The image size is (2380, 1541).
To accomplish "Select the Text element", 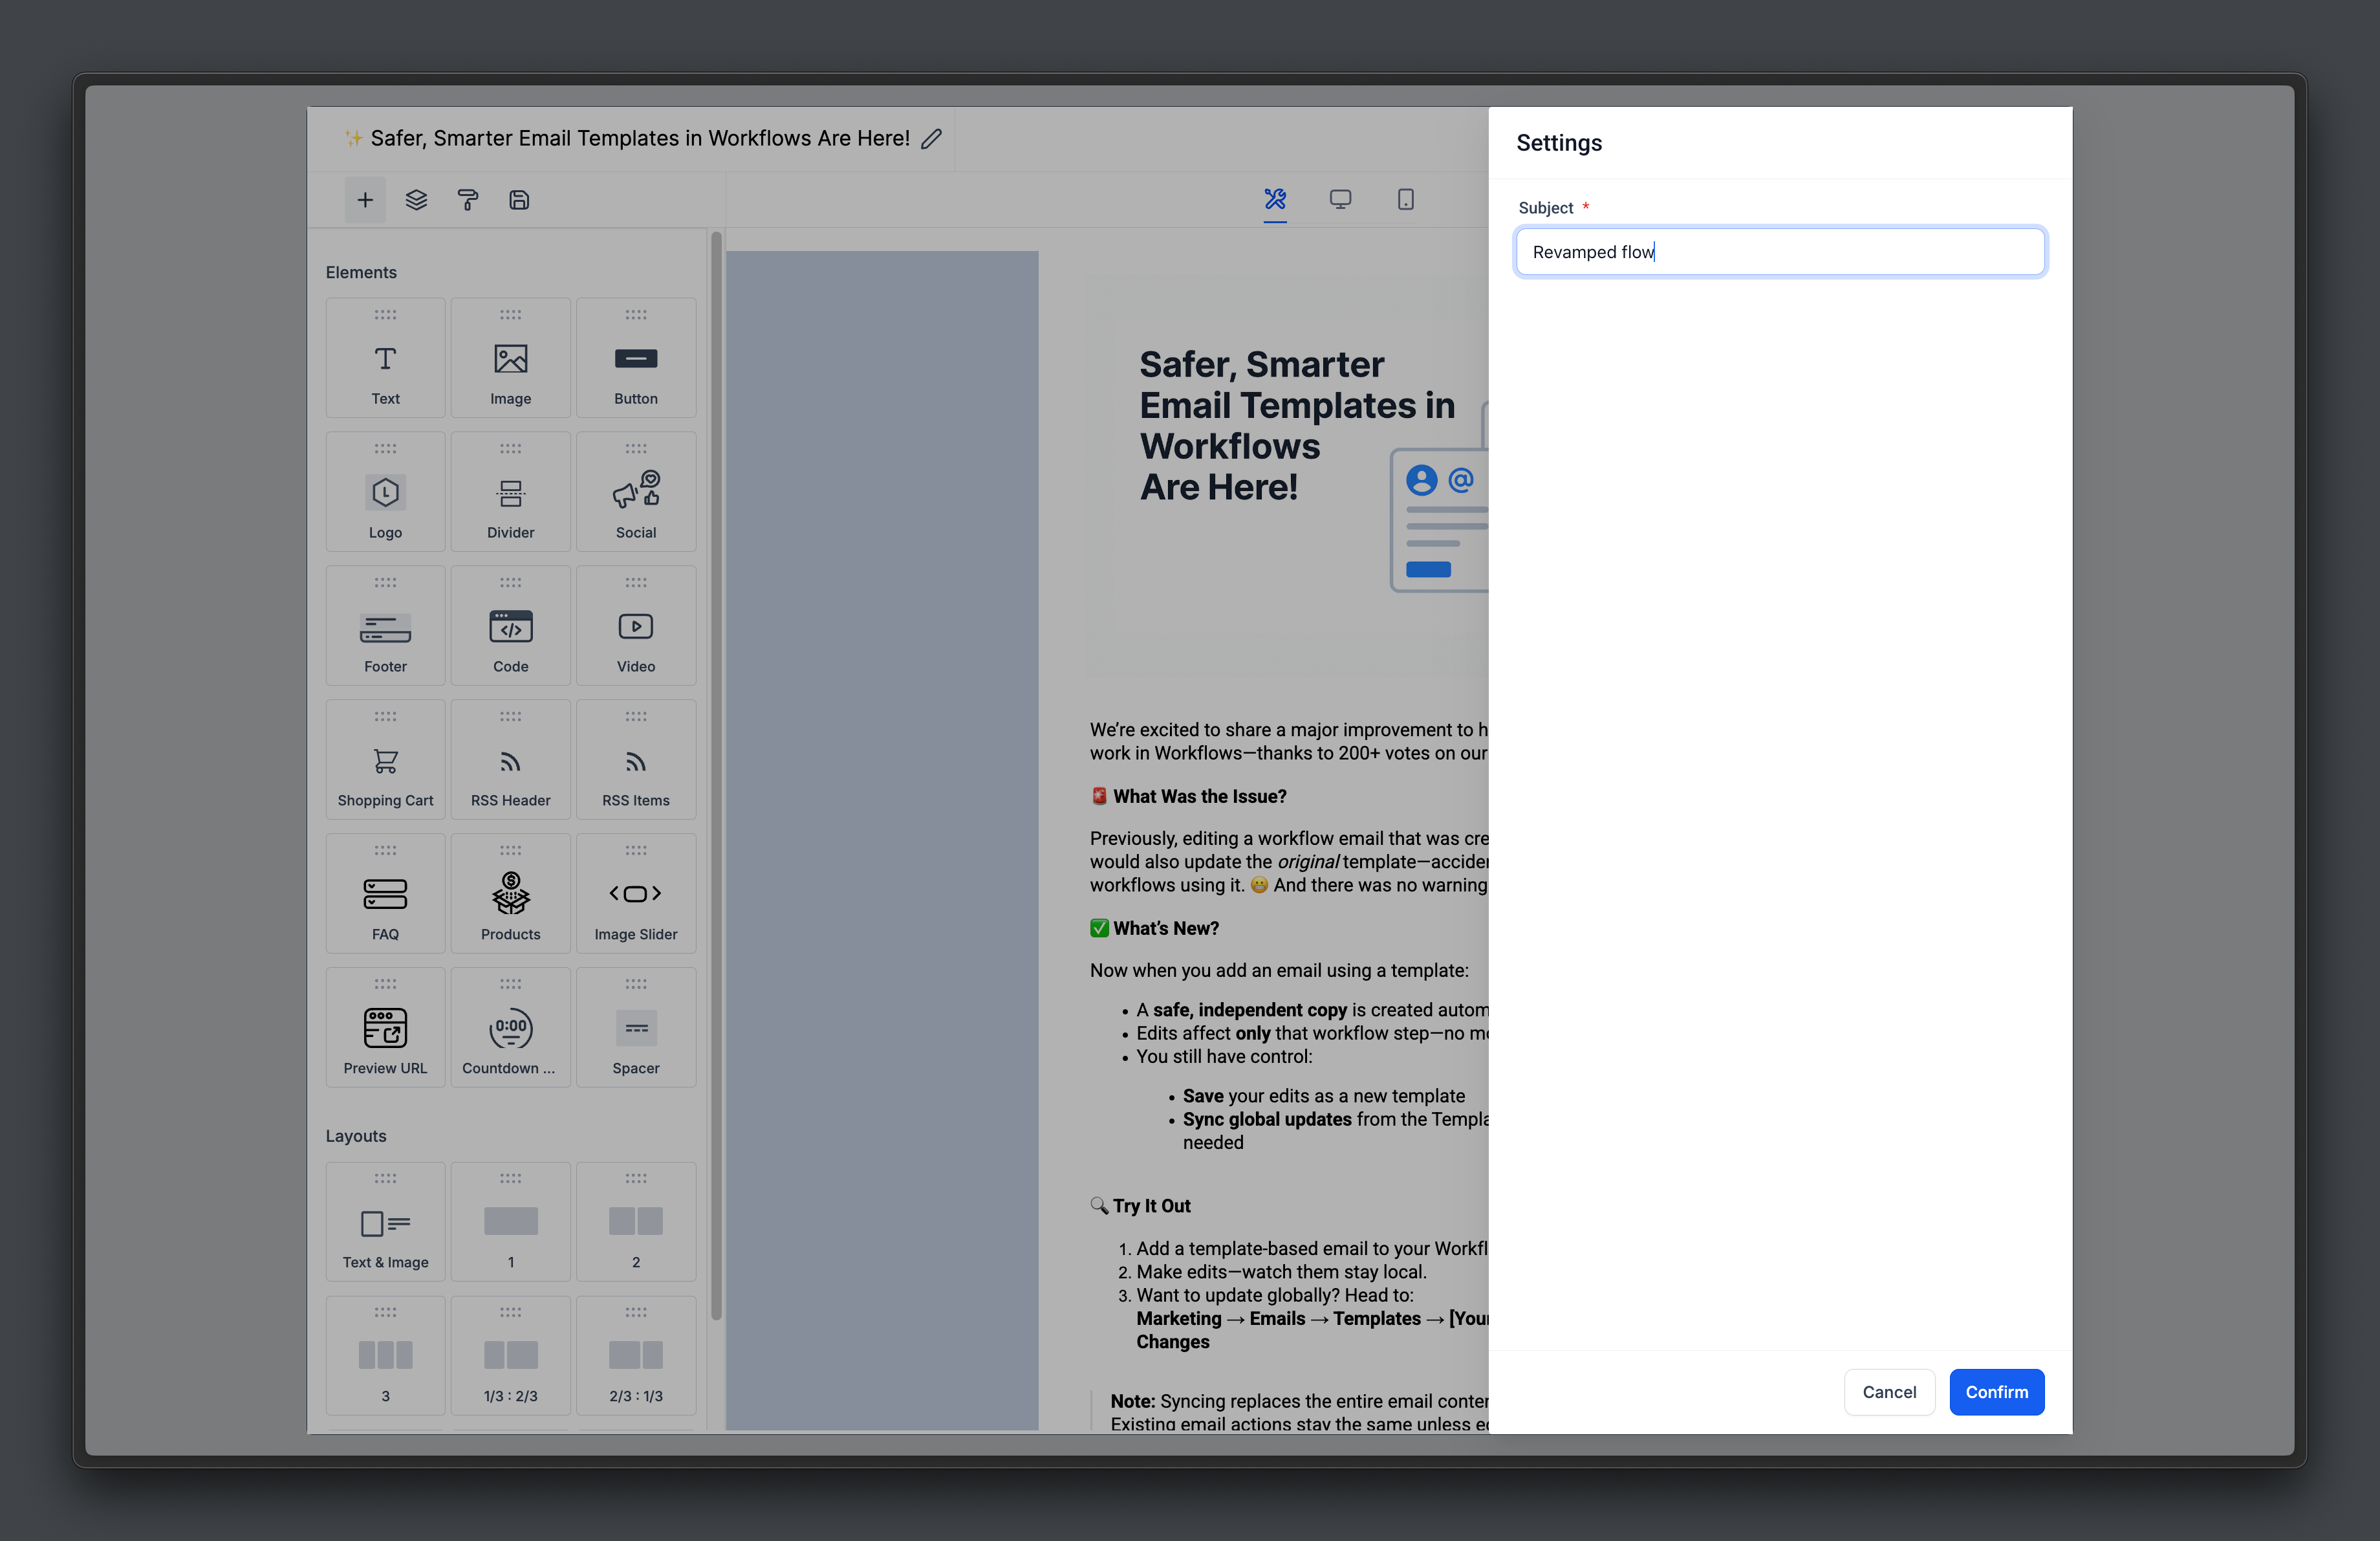I will (x=385, y=358).
